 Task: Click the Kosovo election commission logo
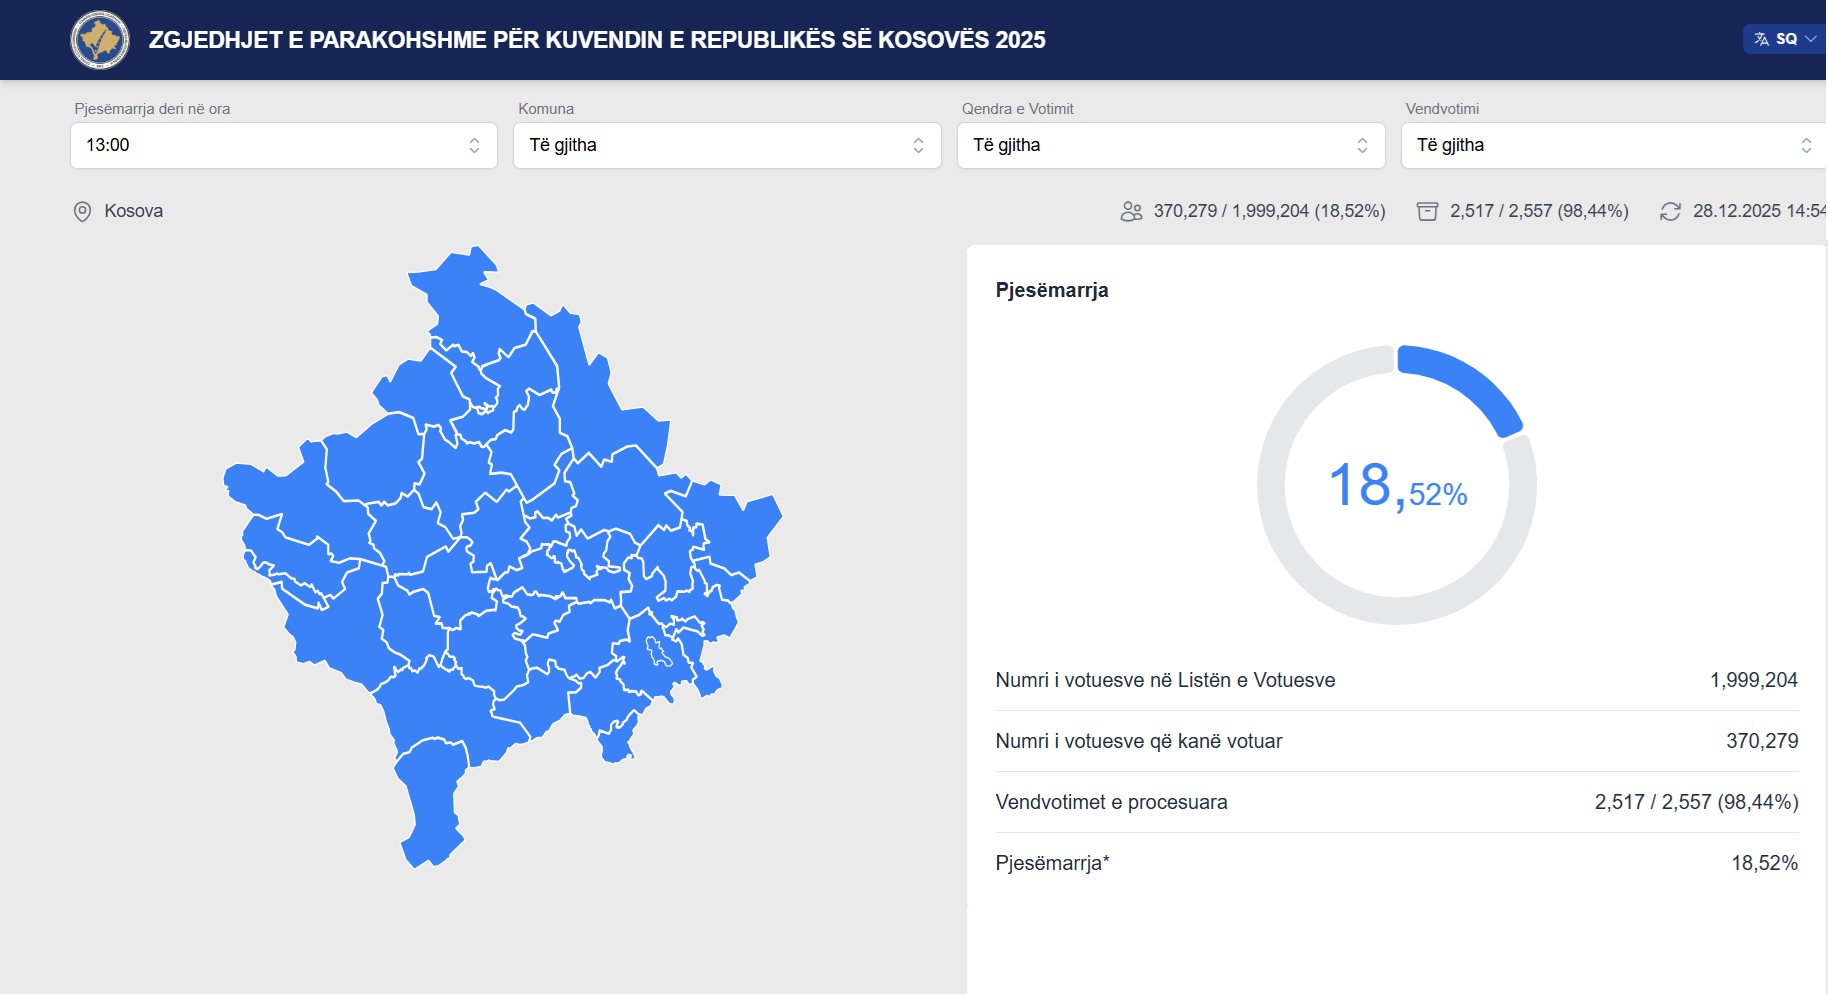pos(100,40)
